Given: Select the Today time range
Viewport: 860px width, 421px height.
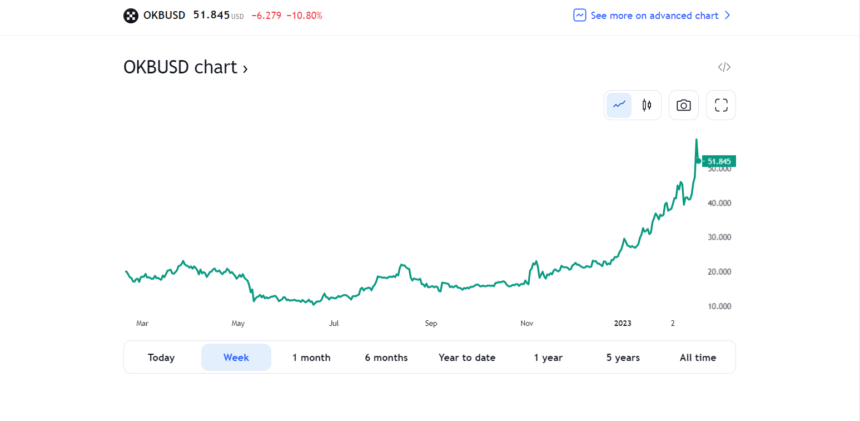Looking at the screenshot, I should [161, 358].
